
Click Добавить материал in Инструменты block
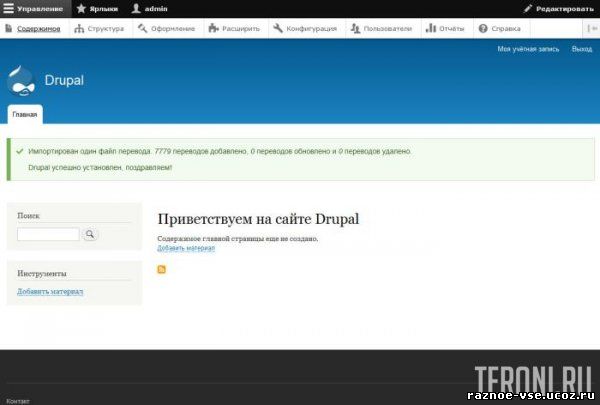pyautogui.click(x=50, y=292)
